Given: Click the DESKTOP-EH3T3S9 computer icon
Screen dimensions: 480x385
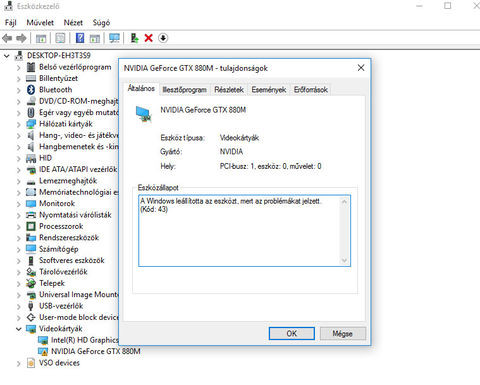Looking at the screenshot, I should pos(19,56).
